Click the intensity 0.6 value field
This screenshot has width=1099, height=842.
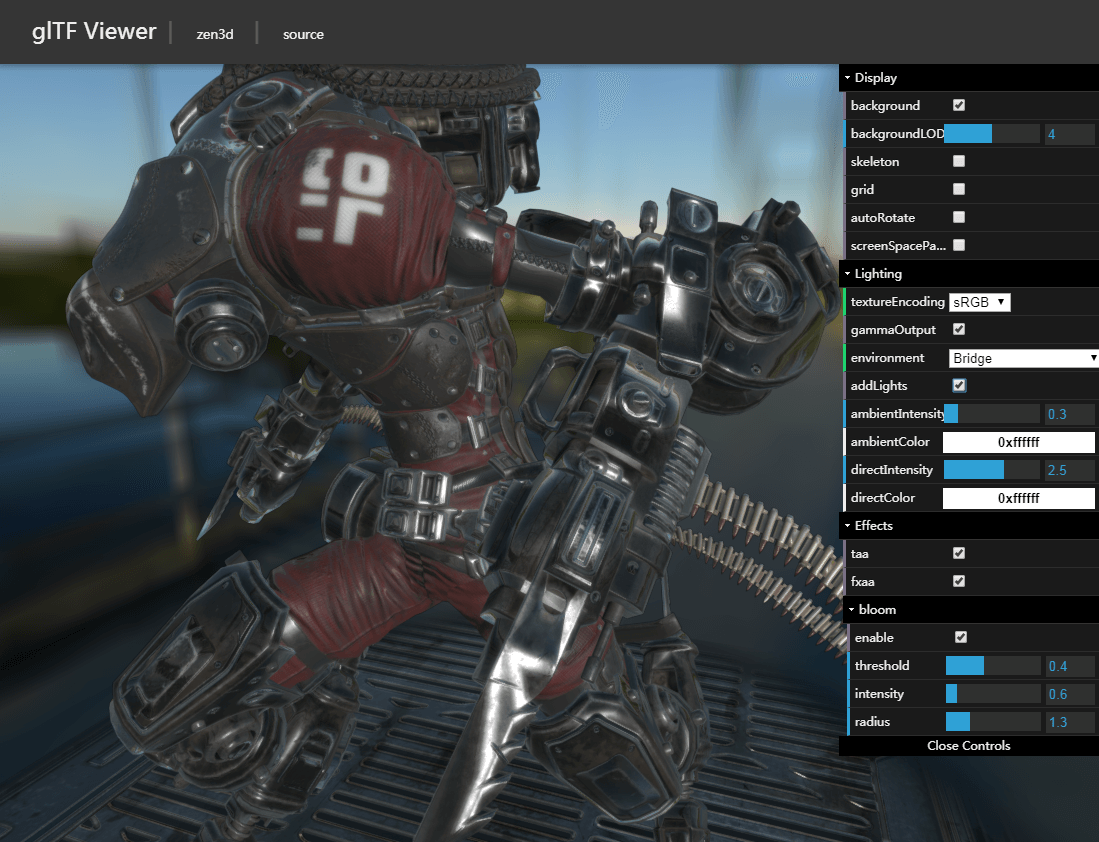click(1070, 694)
